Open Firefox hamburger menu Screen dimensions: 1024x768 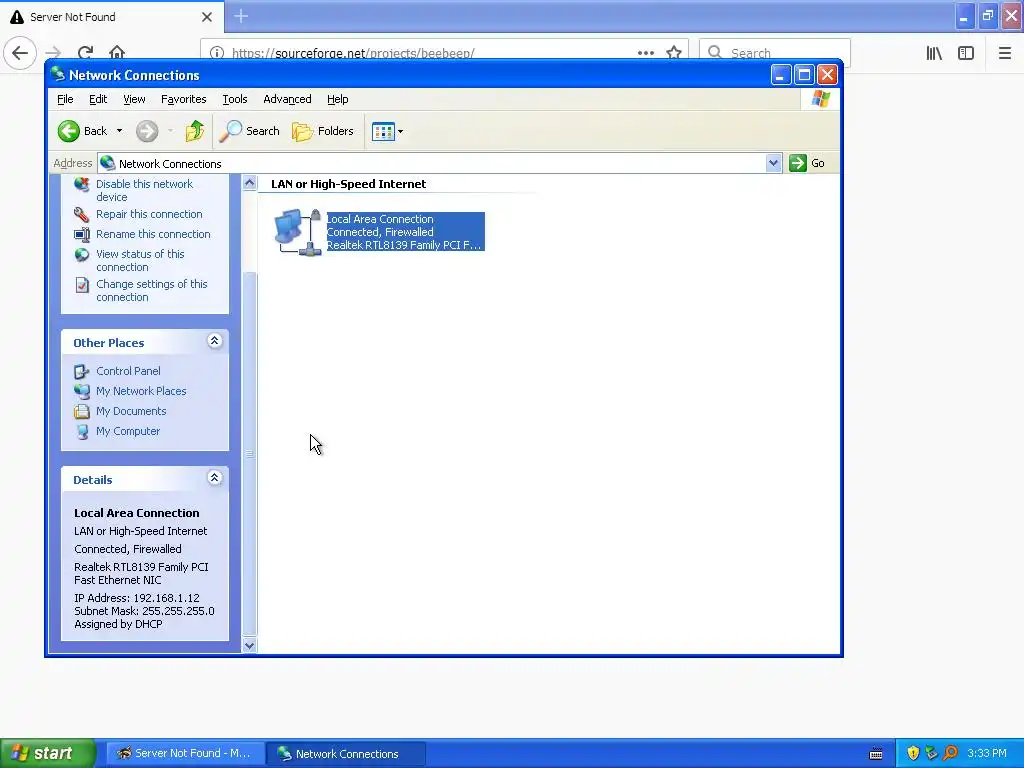click(1004, 53)
